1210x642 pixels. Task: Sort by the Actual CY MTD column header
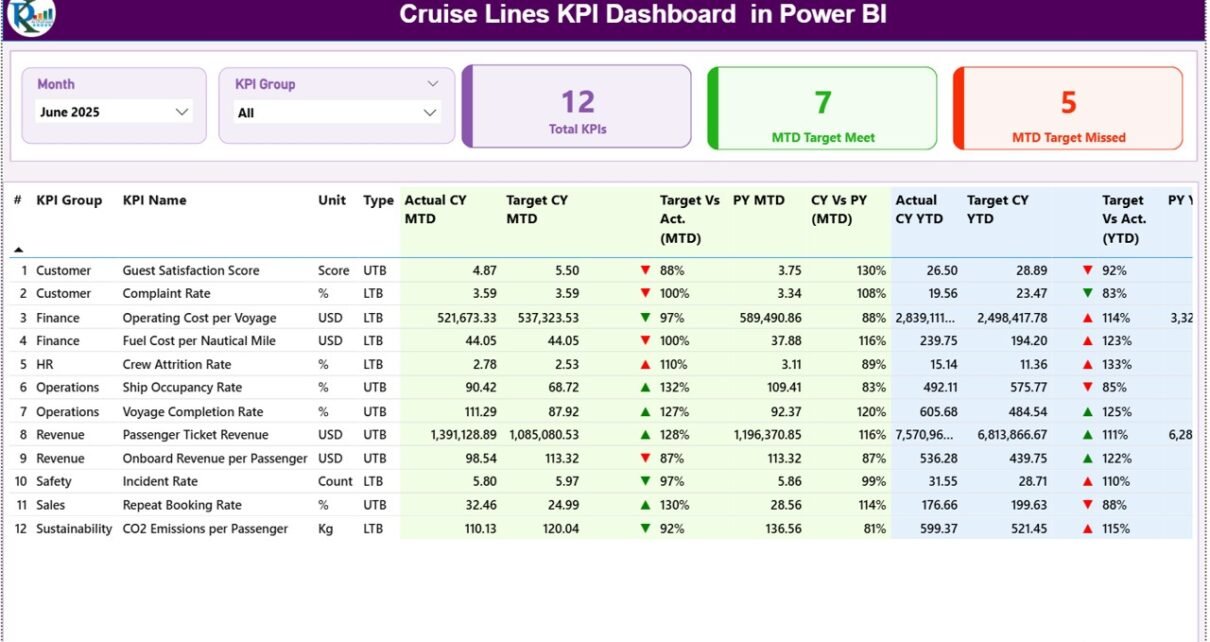435,209
